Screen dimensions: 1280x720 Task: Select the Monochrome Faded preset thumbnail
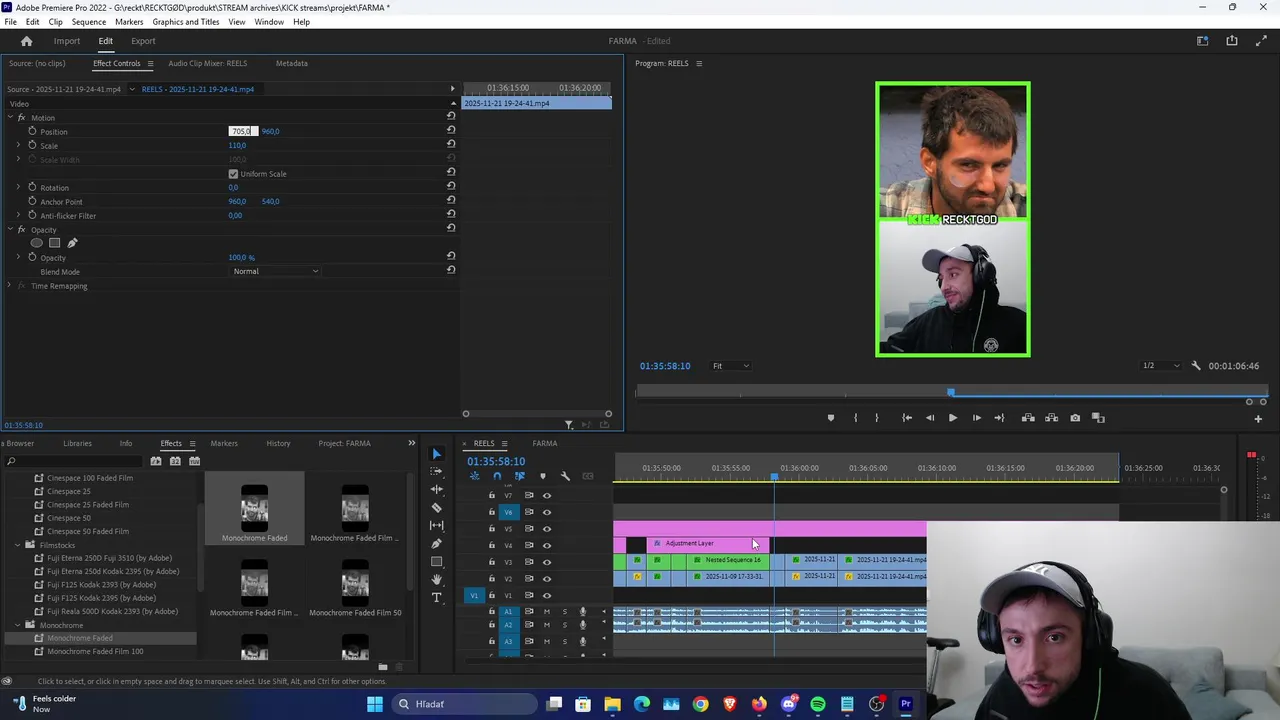(254, 509)
